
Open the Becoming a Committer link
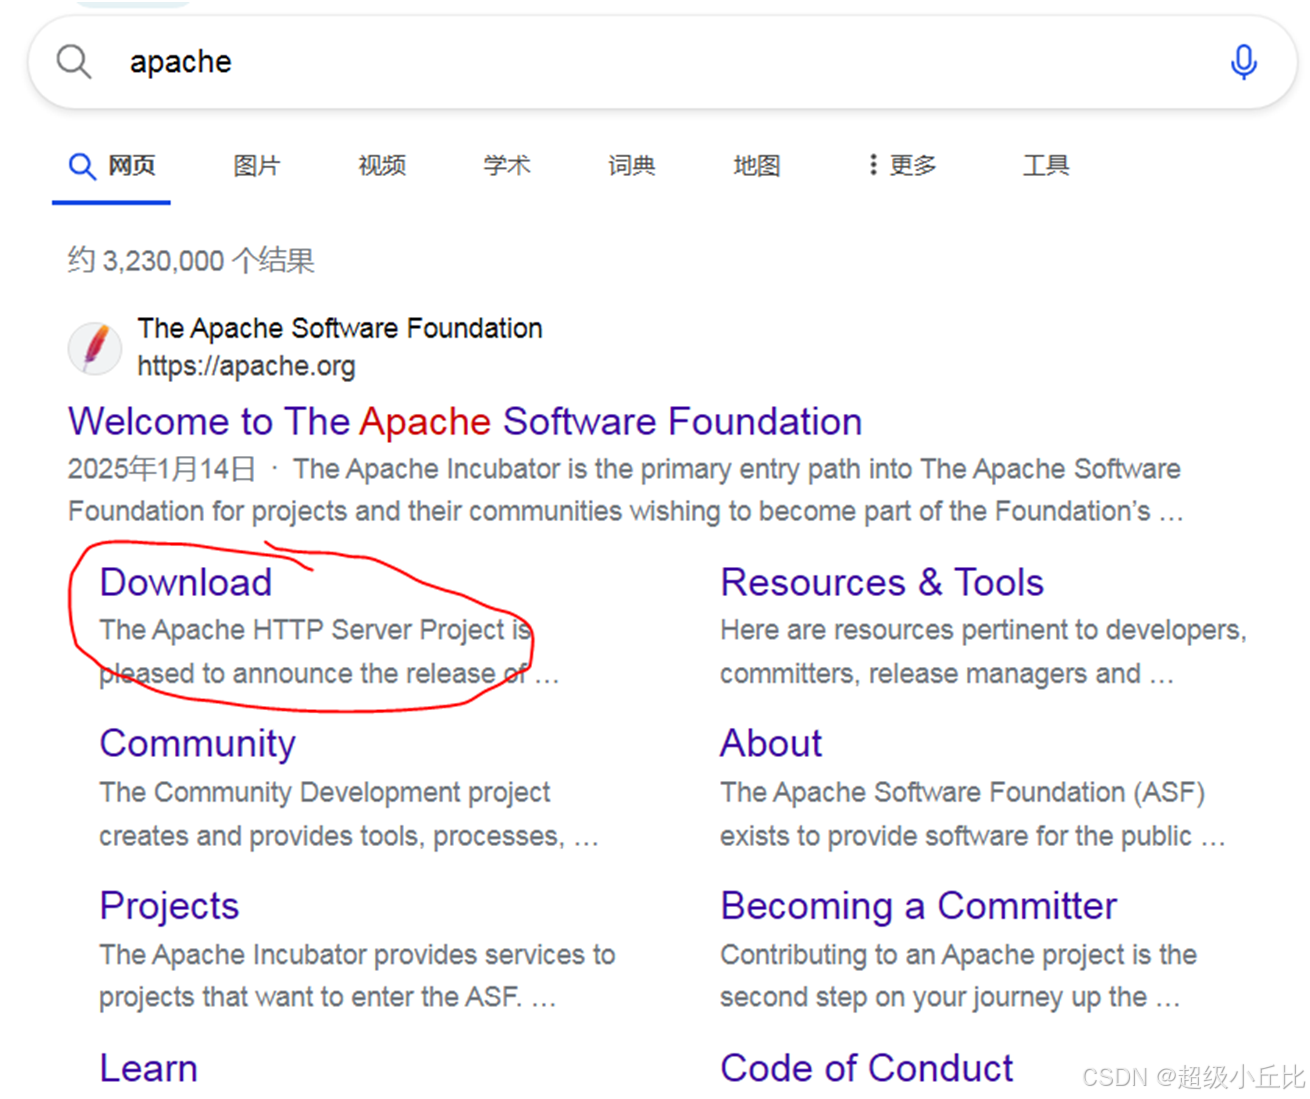coord(918,905)
